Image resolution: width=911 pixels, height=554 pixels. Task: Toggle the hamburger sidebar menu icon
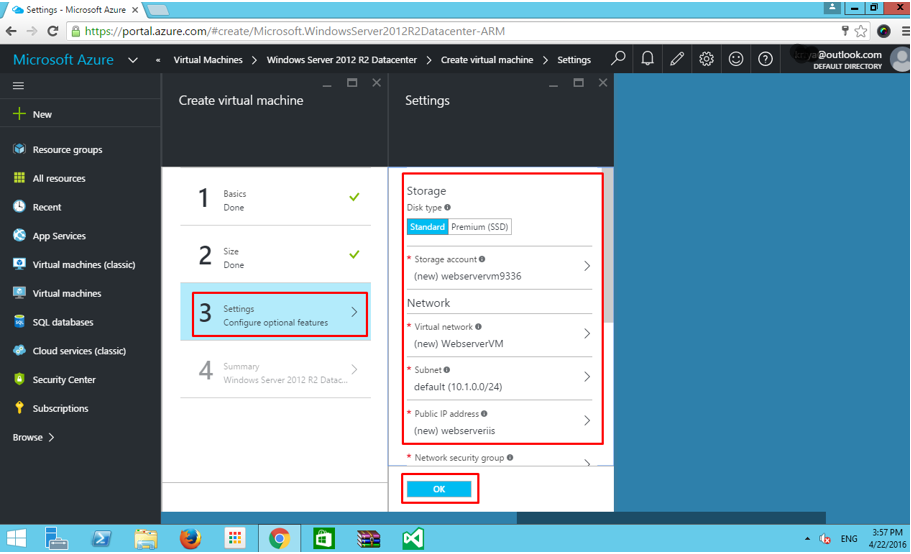(19, 85)
